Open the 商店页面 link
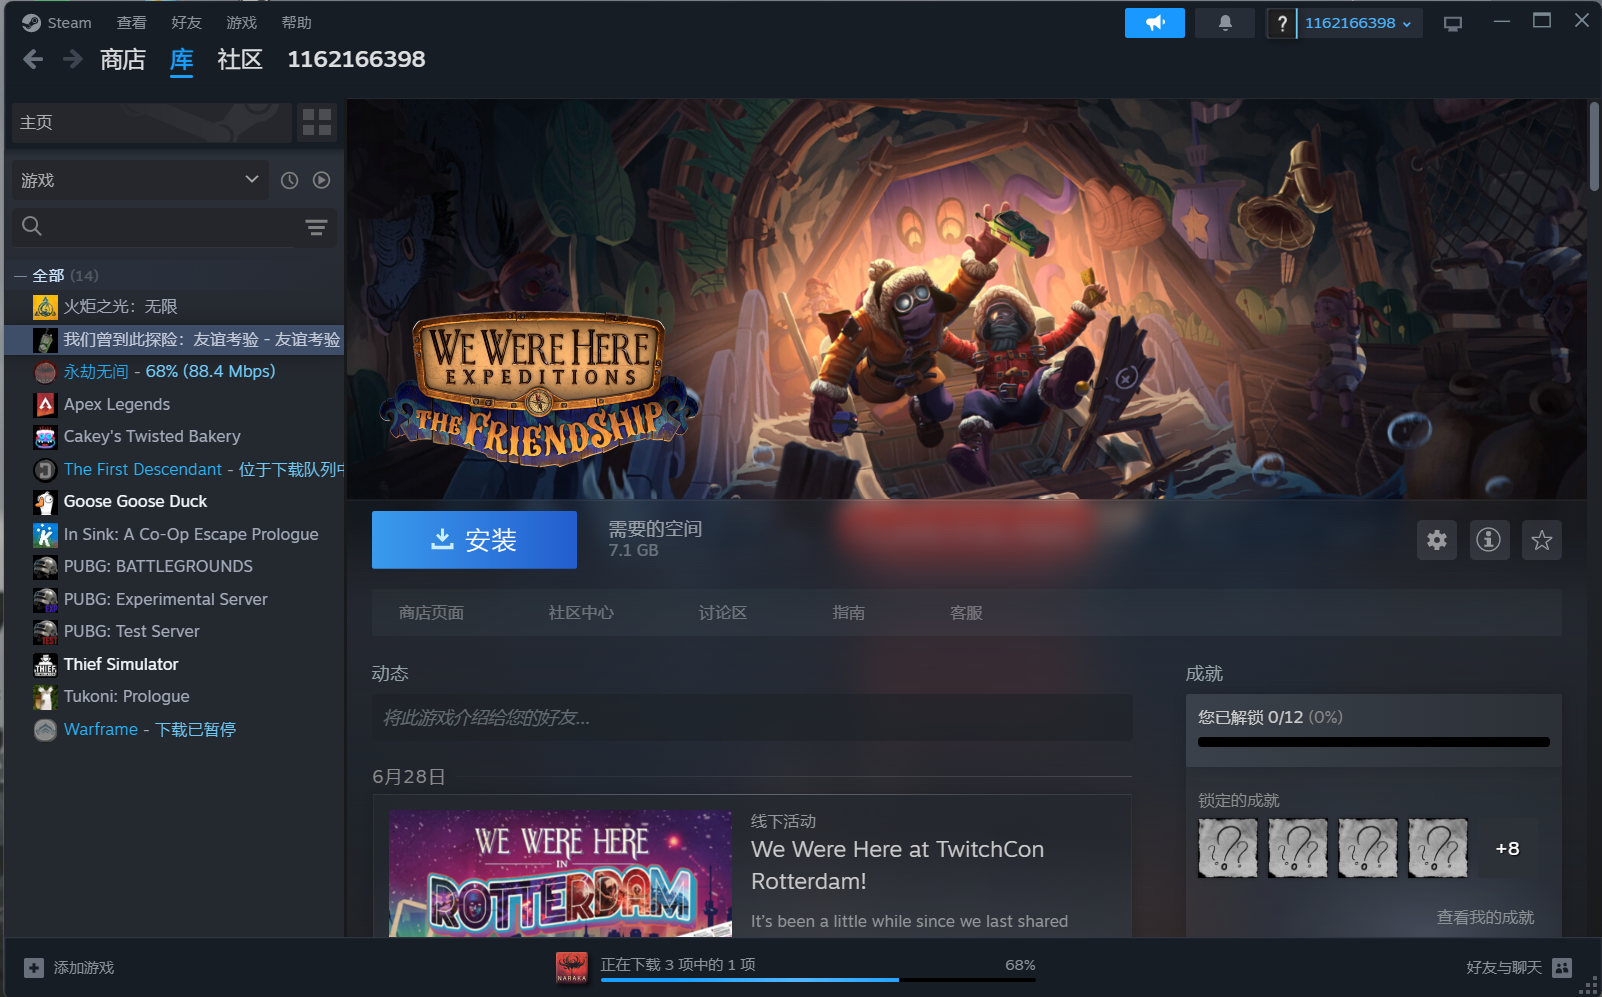 431,613
